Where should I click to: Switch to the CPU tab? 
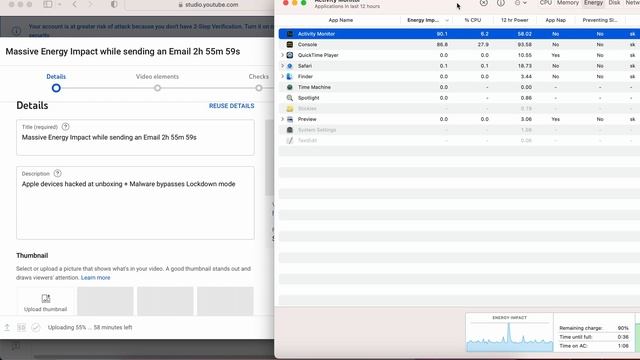coord(545,3)
